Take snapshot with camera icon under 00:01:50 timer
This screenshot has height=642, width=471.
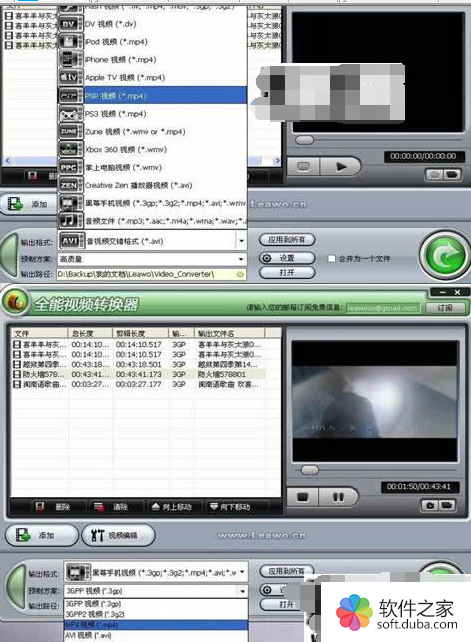coord(430,505)
